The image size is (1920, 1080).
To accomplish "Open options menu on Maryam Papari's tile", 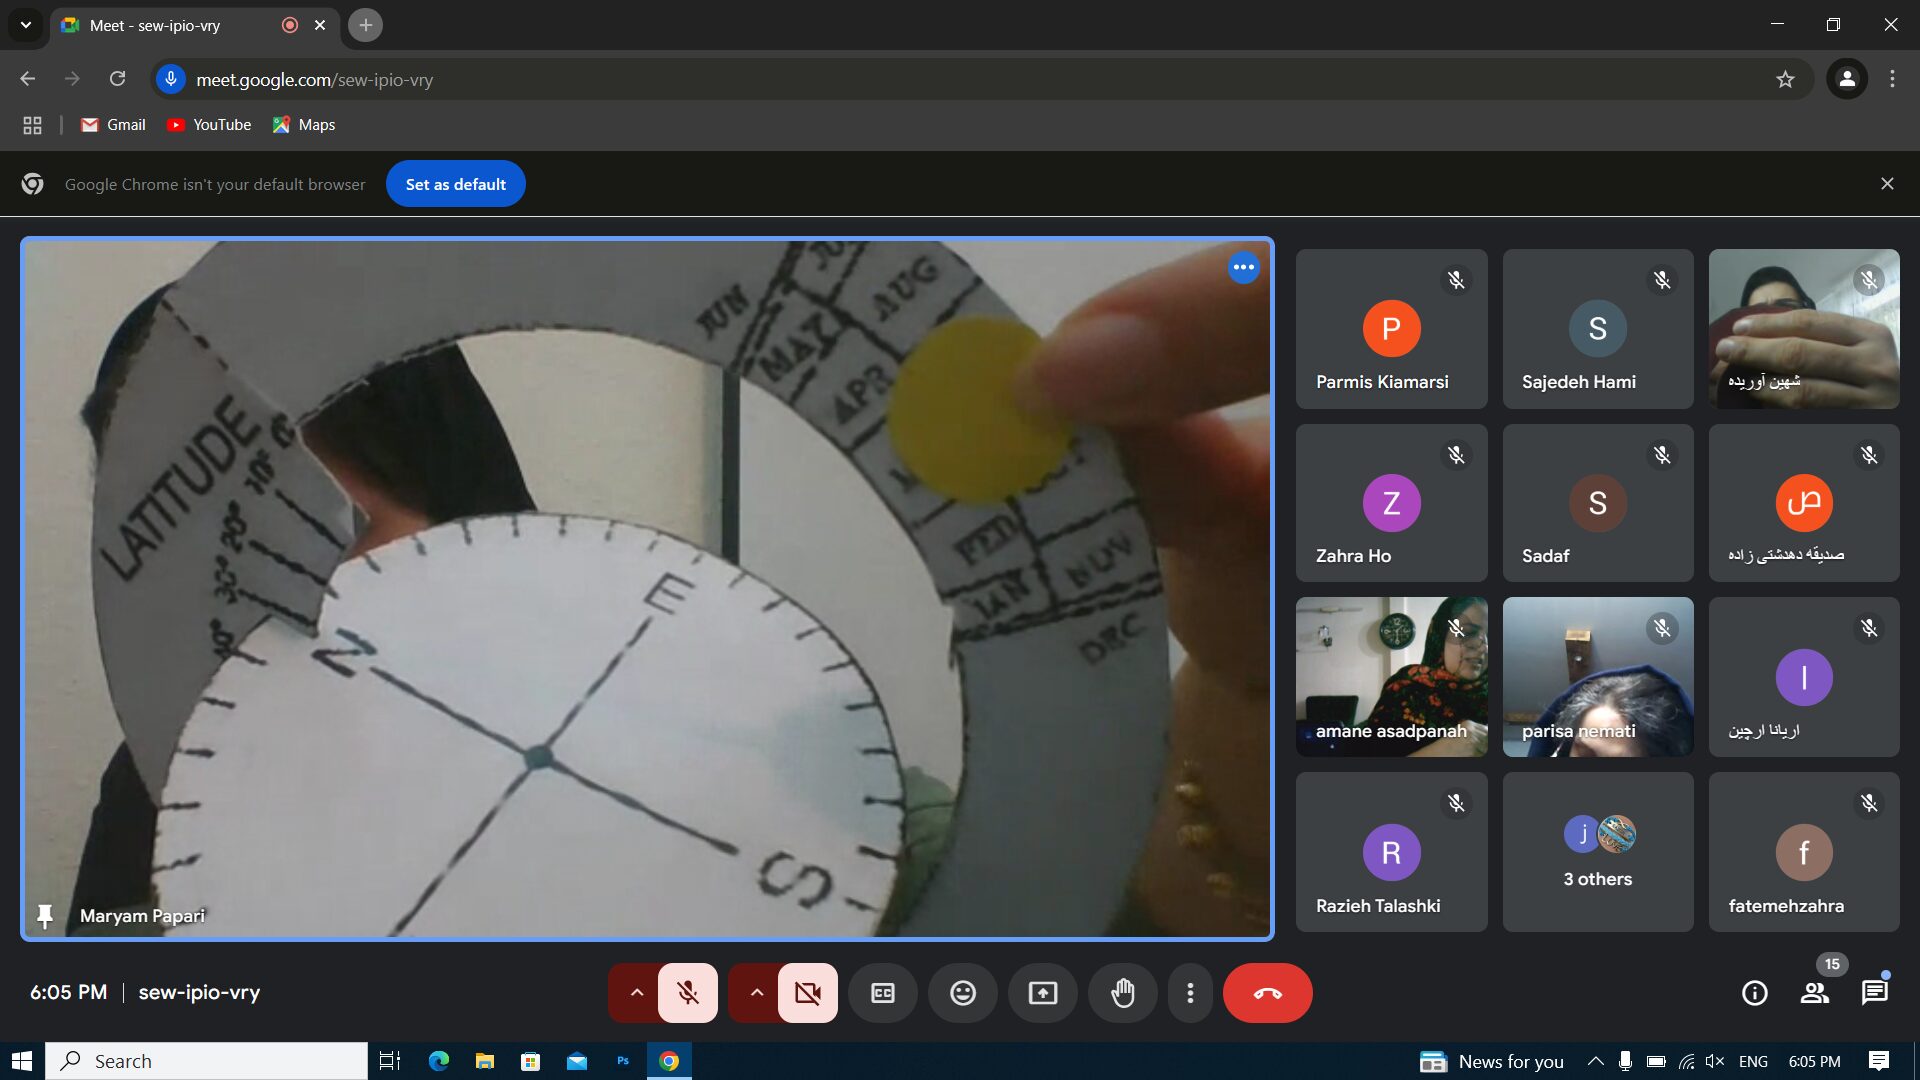I will coord(1244,267).
